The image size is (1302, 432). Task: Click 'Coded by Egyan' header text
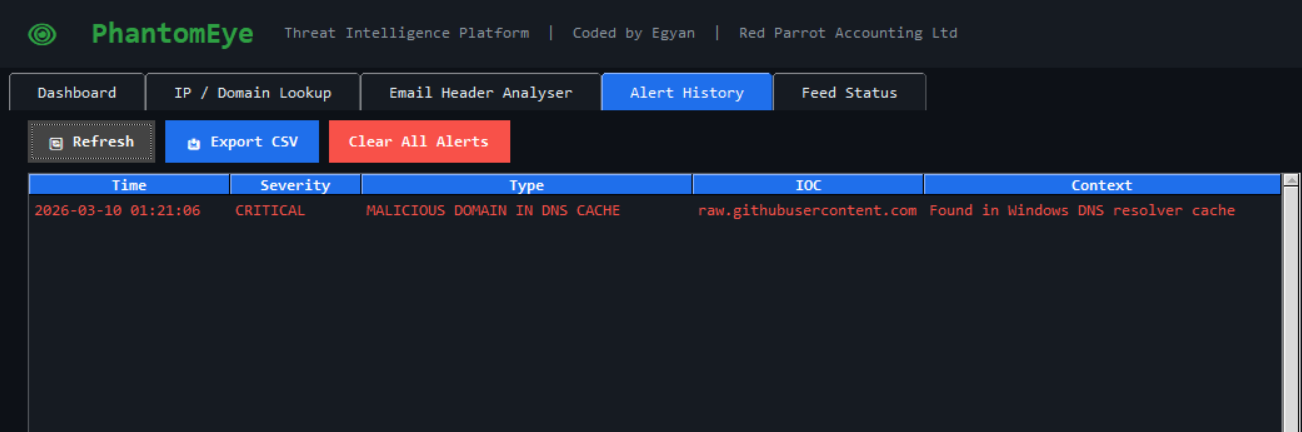[x=634, y=33]
